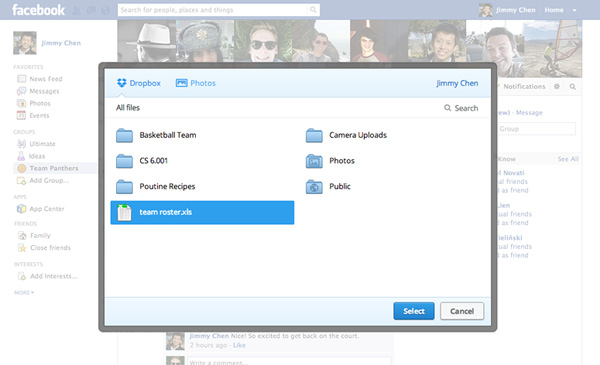Open the CS 6.001 folder icon

point(124,161)
